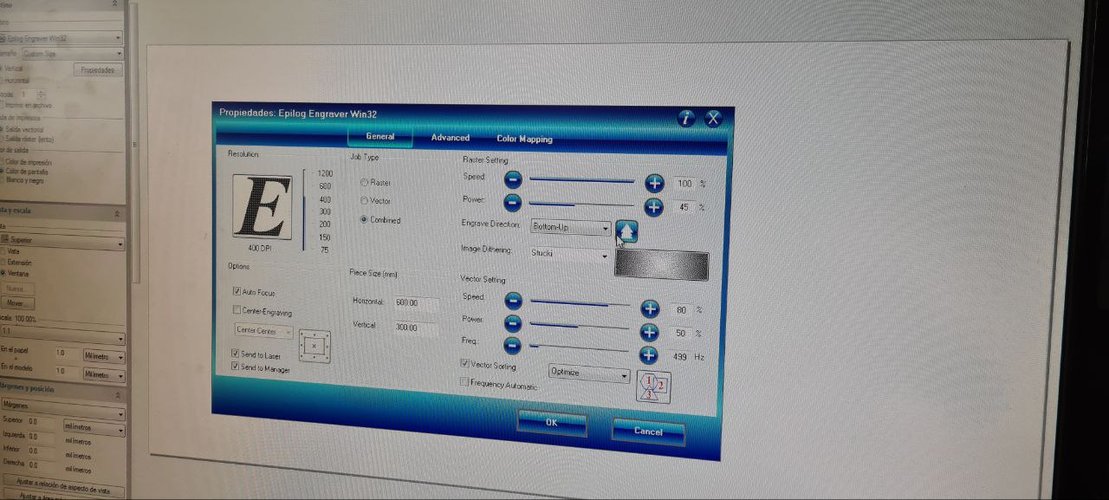Open the Márgenes dropdown in side panel
This screenshot has width=1109, height=500.
click(x=62, y=407)
